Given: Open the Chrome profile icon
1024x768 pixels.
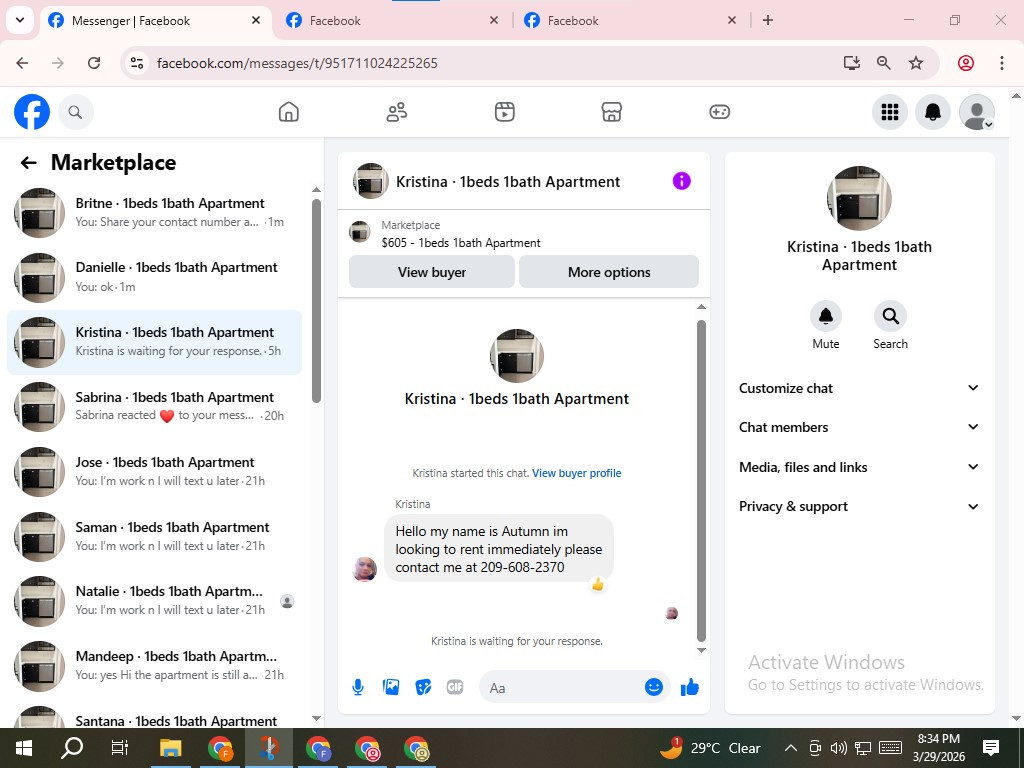Looking at the screenshot, I should (x=966, y=63).
